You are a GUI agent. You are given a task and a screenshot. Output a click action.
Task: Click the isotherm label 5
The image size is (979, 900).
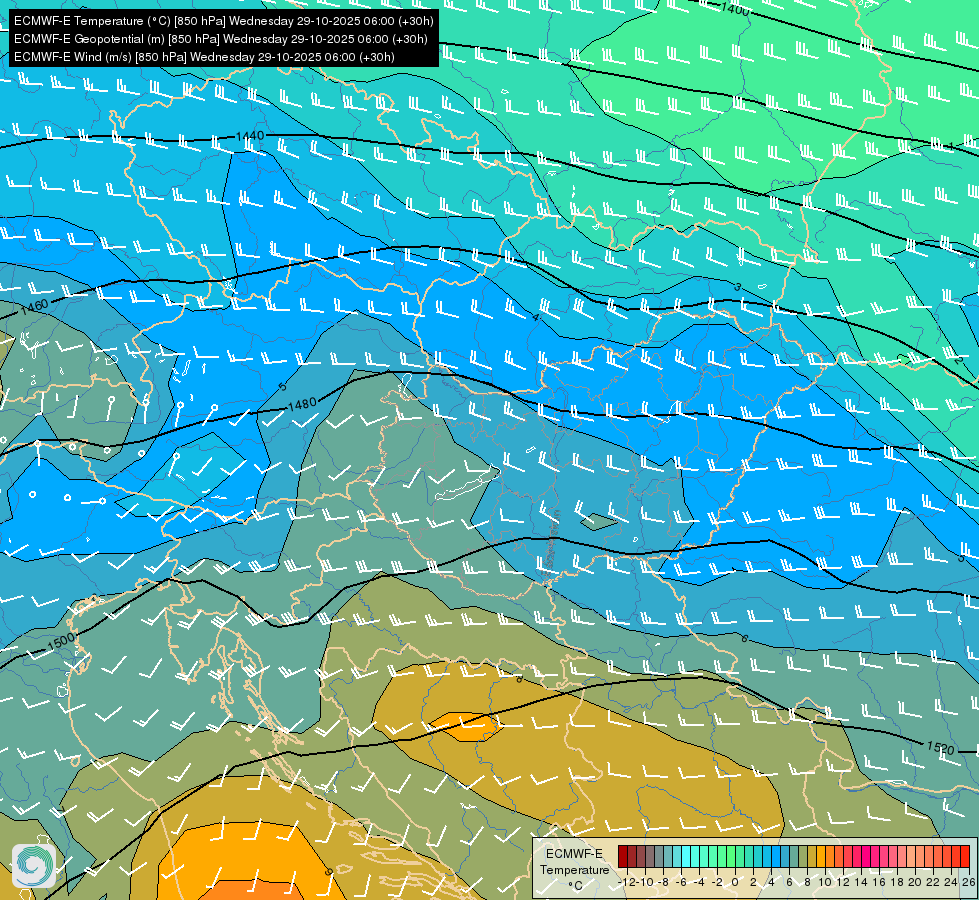click(282, 387)
